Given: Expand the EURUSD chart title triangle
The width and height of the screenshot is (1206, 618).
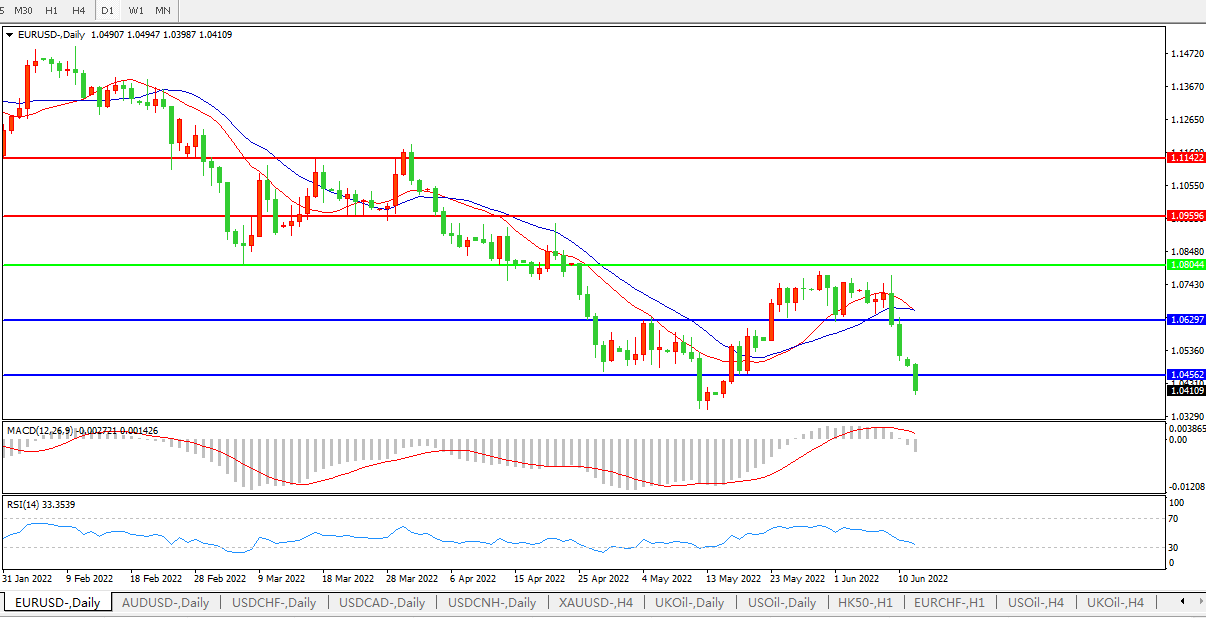Looking at the screenshot, I should coord(10,35).
